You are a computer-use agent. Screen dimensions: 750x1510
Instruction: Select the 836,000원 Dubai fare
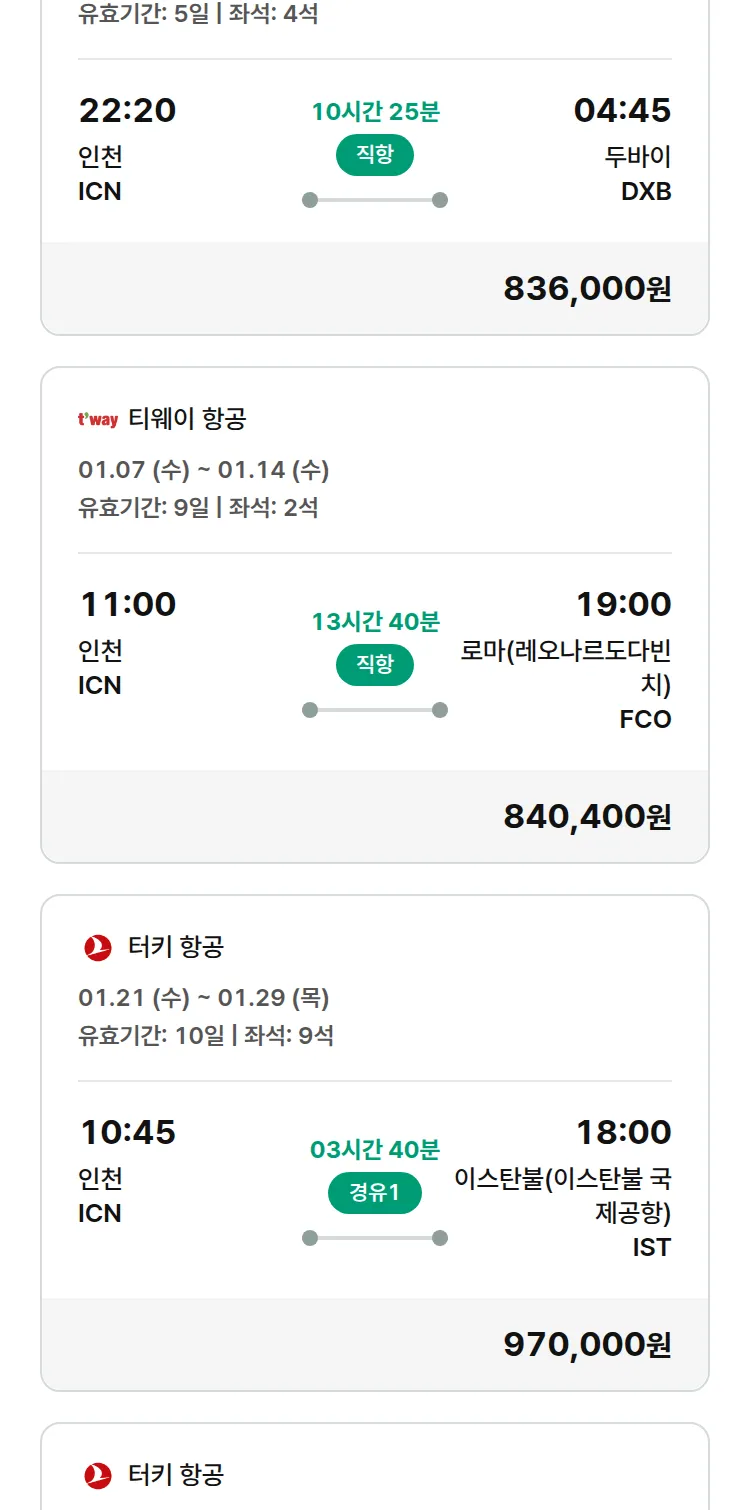click(587, 289)
